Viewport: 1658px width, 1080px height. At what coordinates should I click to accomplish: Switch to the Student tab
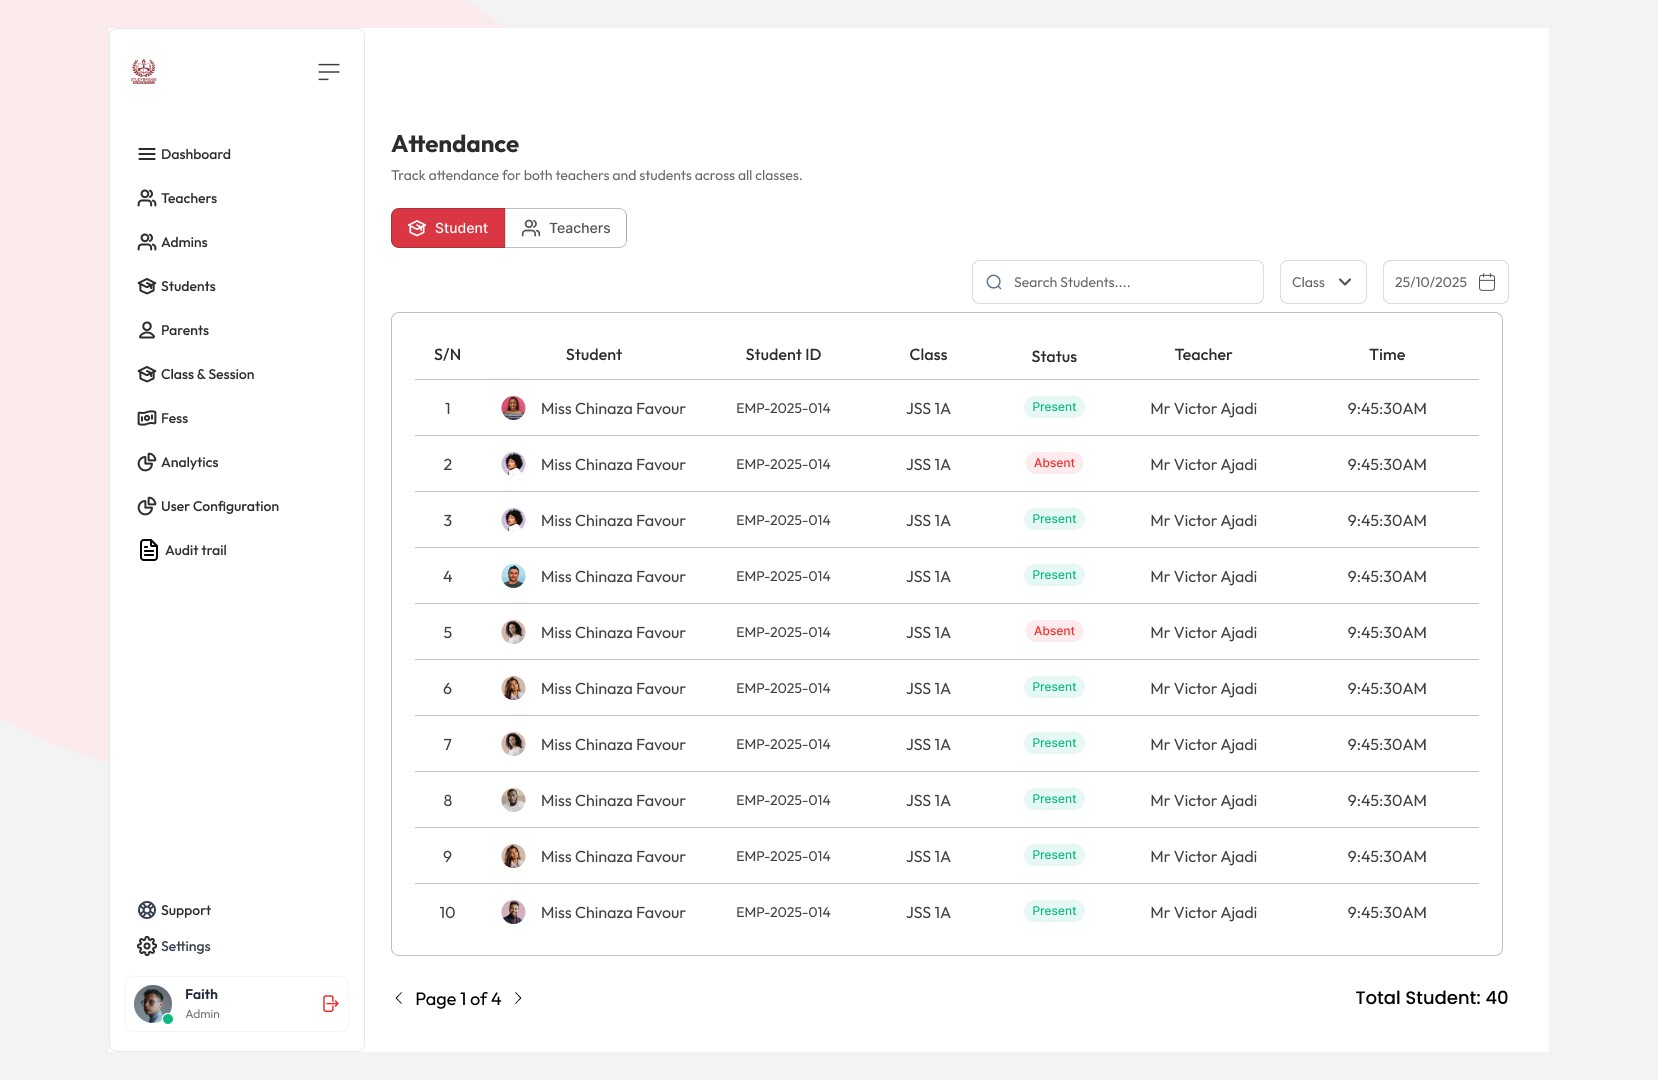click(448, 228)
